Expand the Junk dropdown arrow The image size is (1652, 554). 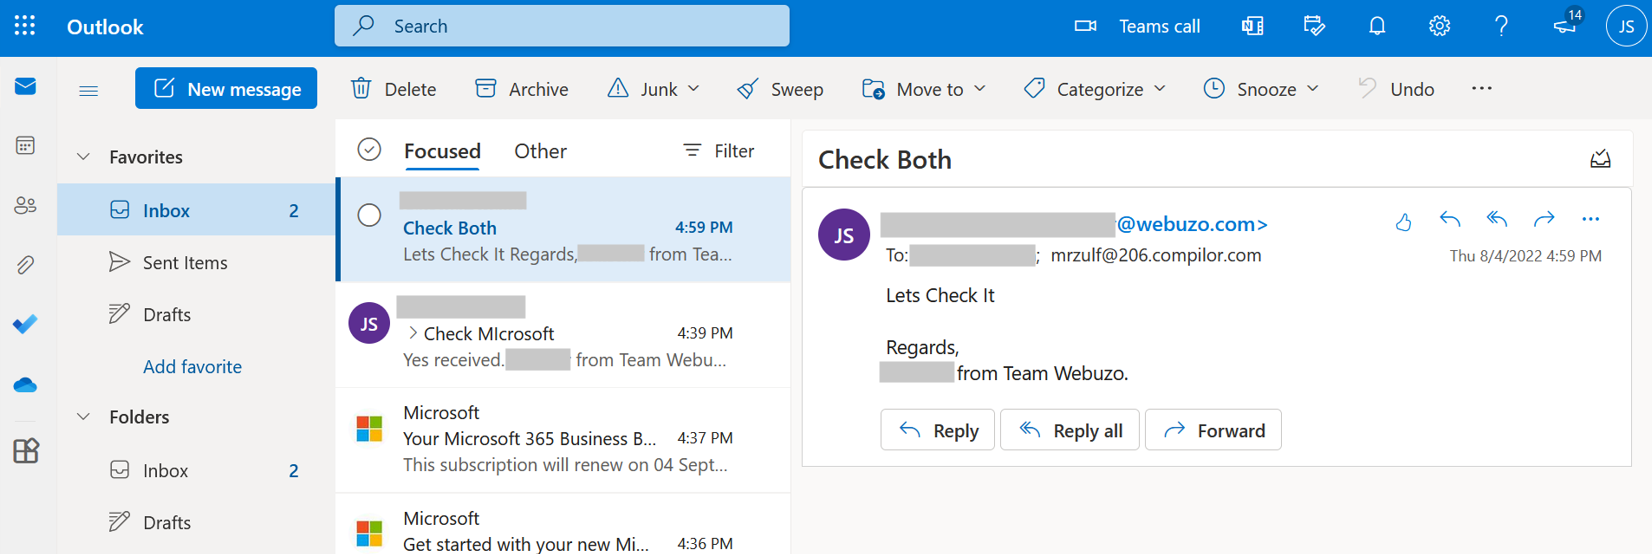coord(694,89)
